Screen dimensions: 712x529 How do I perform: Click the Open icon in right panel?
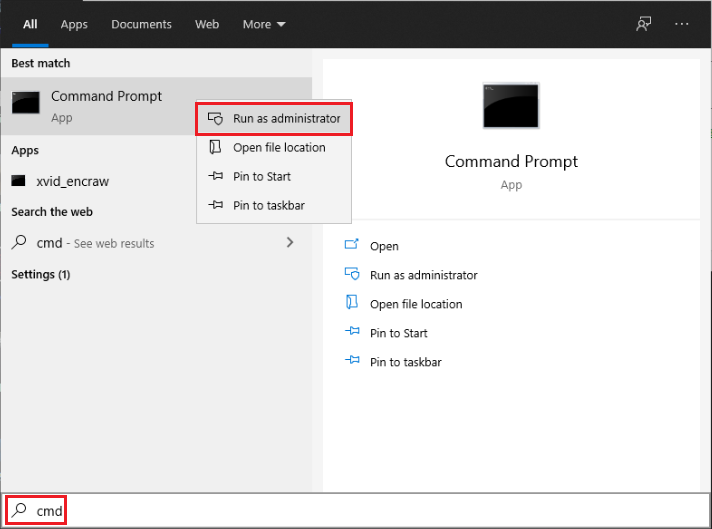[351, 246]
